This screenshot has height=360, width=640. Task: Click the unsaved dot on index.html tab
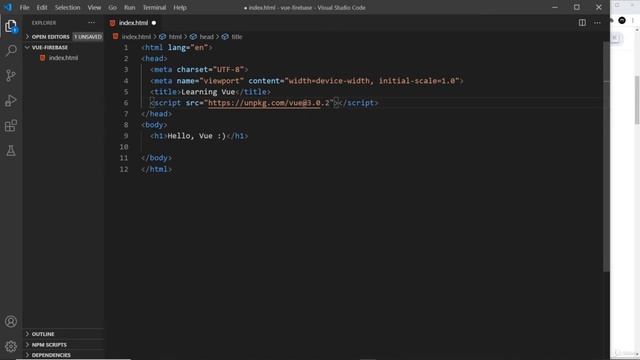point(154,23)
